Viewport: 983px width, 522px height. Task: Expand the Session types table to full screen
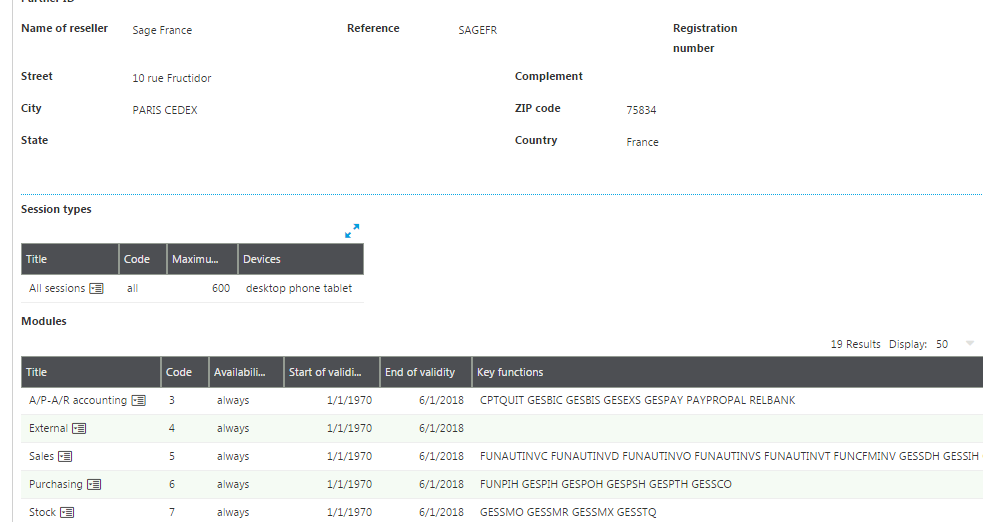352,231
